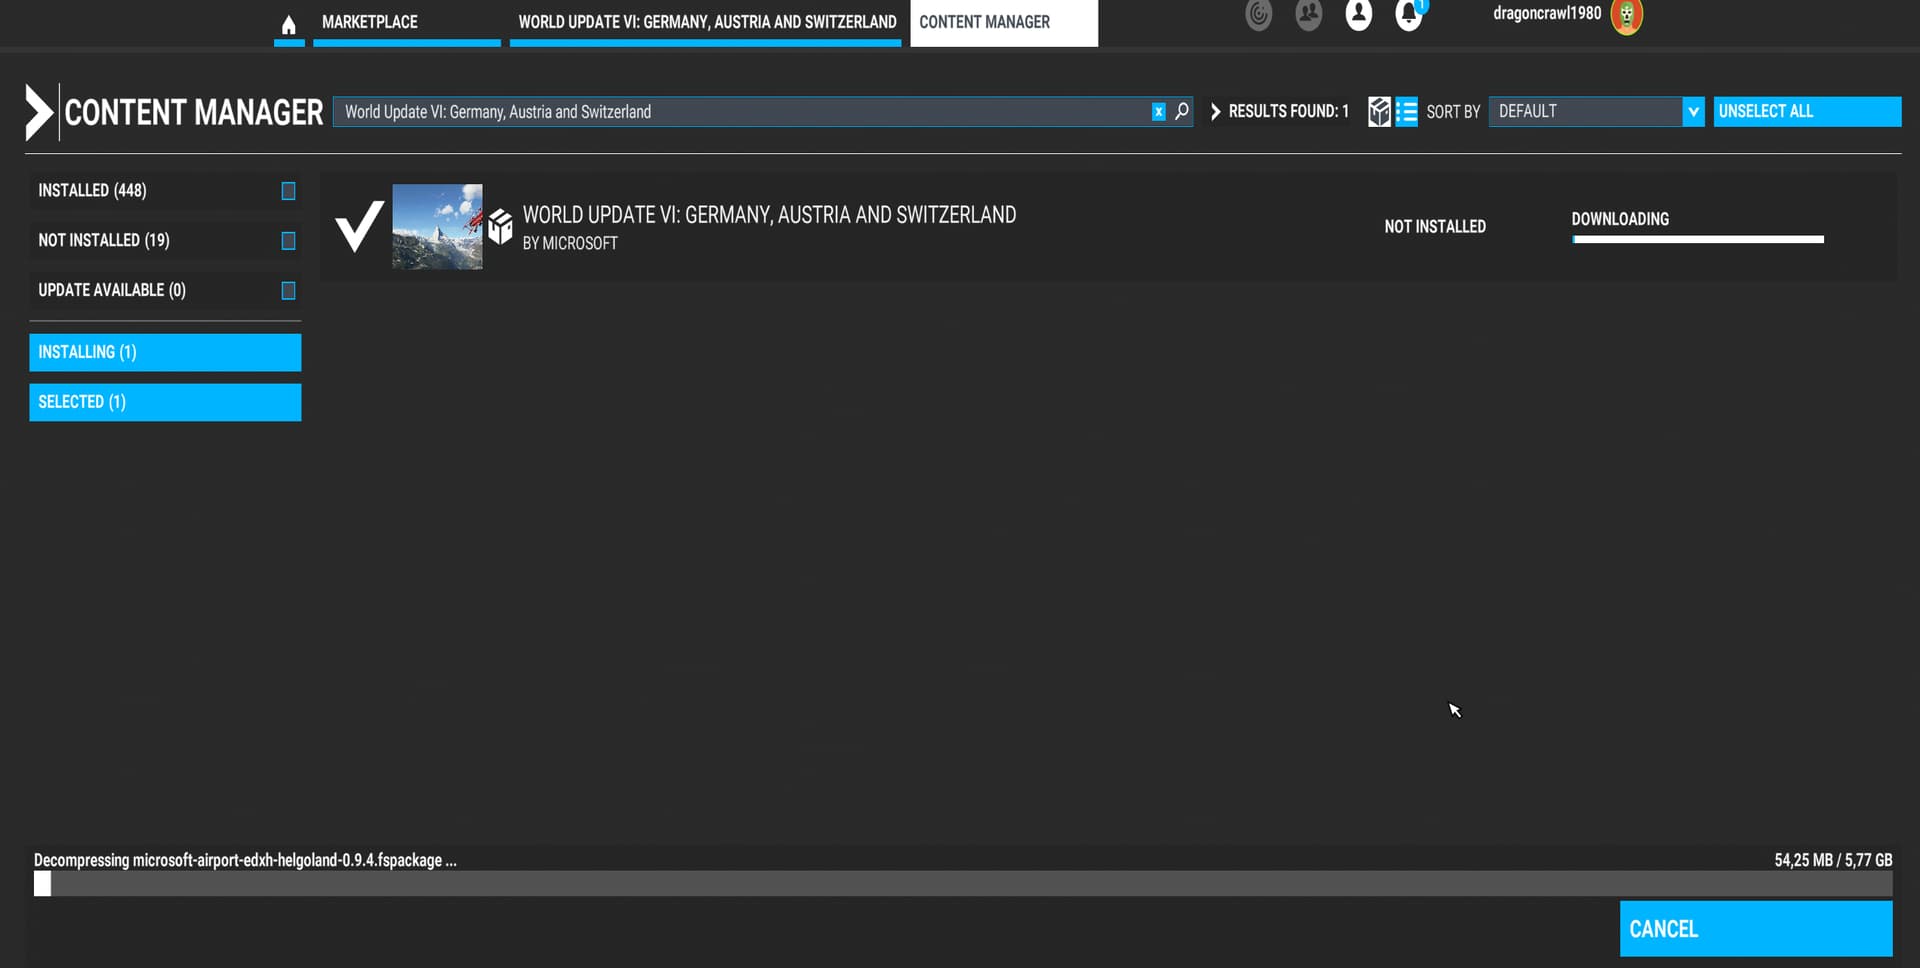Toggle the Not Installed (19) filter checkbox
The image size is (1920, 968).
288,241
